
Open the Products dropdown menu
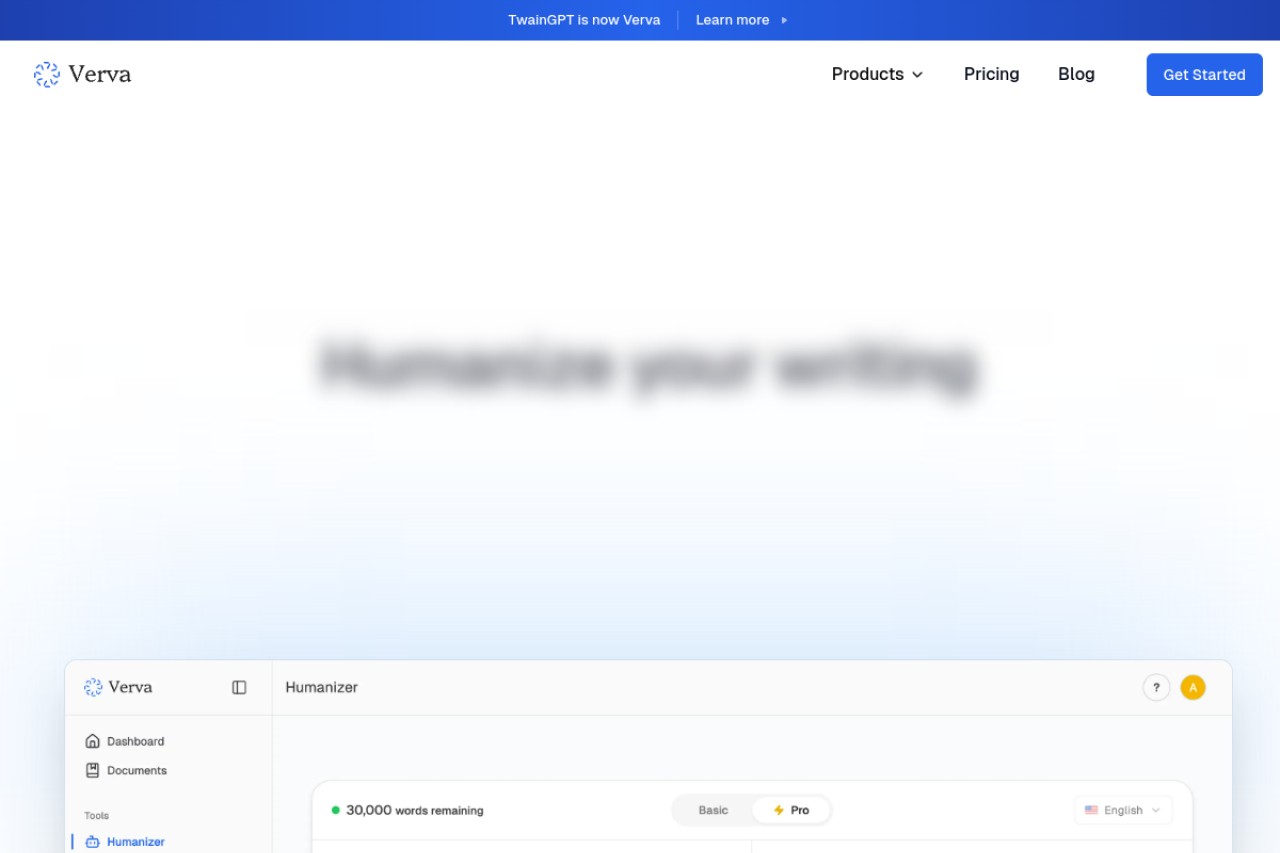point(877,74)
